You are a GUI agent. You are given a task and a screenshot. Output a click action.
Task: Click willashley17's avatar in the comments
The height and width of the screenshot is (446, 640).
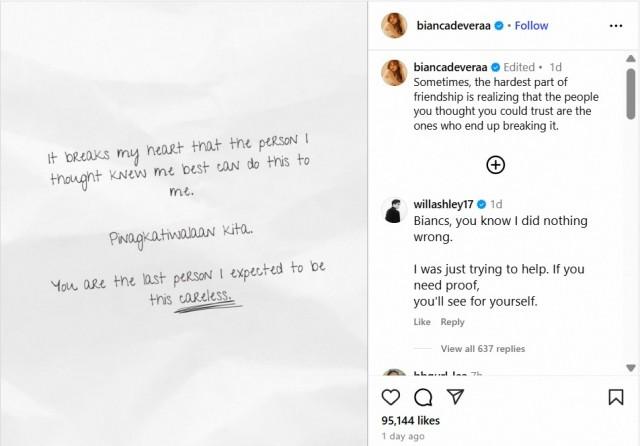click(x=394, y=210)
